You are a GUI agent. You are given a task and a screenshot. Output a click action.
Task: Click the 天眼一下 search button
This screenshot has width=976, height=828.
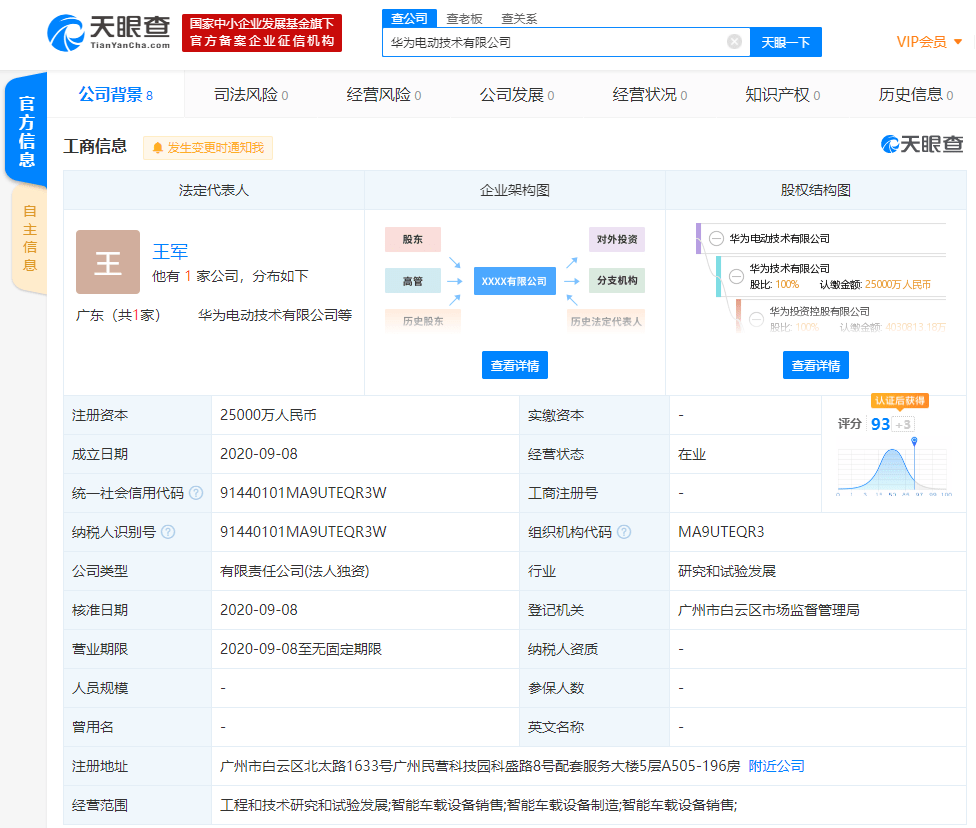pos(786,42)
